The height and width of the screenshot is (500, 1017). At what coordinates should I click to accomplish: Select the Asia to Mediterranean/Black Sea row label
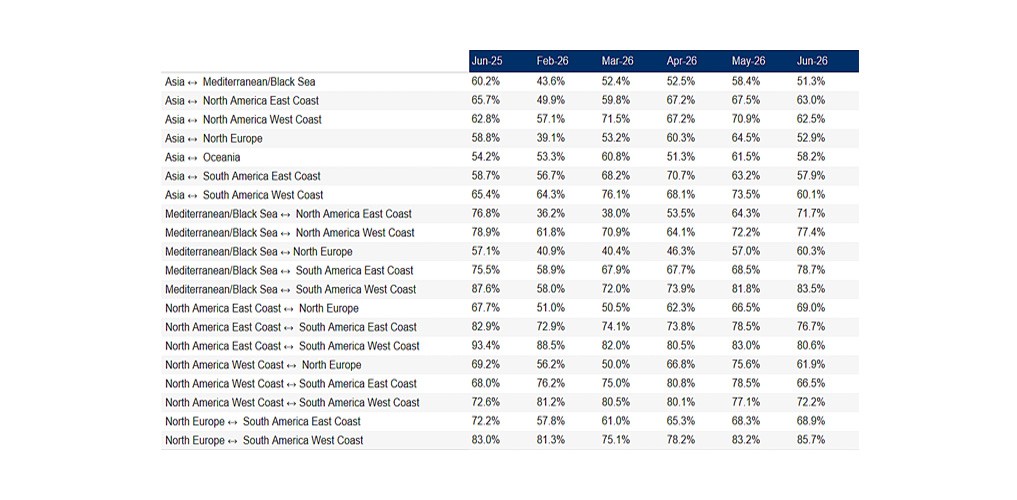[240, 82]
